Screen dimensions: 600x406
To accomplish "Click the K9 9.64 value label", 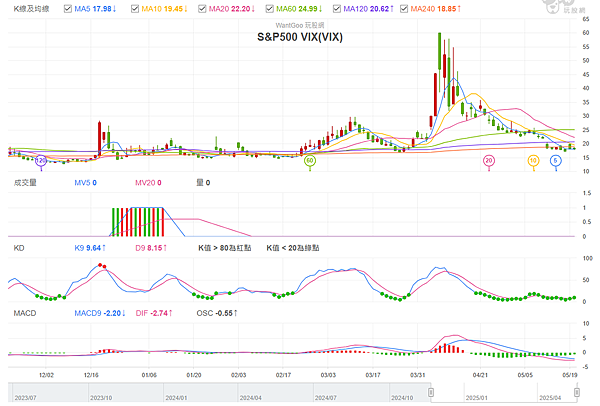I will pos(90,248).
